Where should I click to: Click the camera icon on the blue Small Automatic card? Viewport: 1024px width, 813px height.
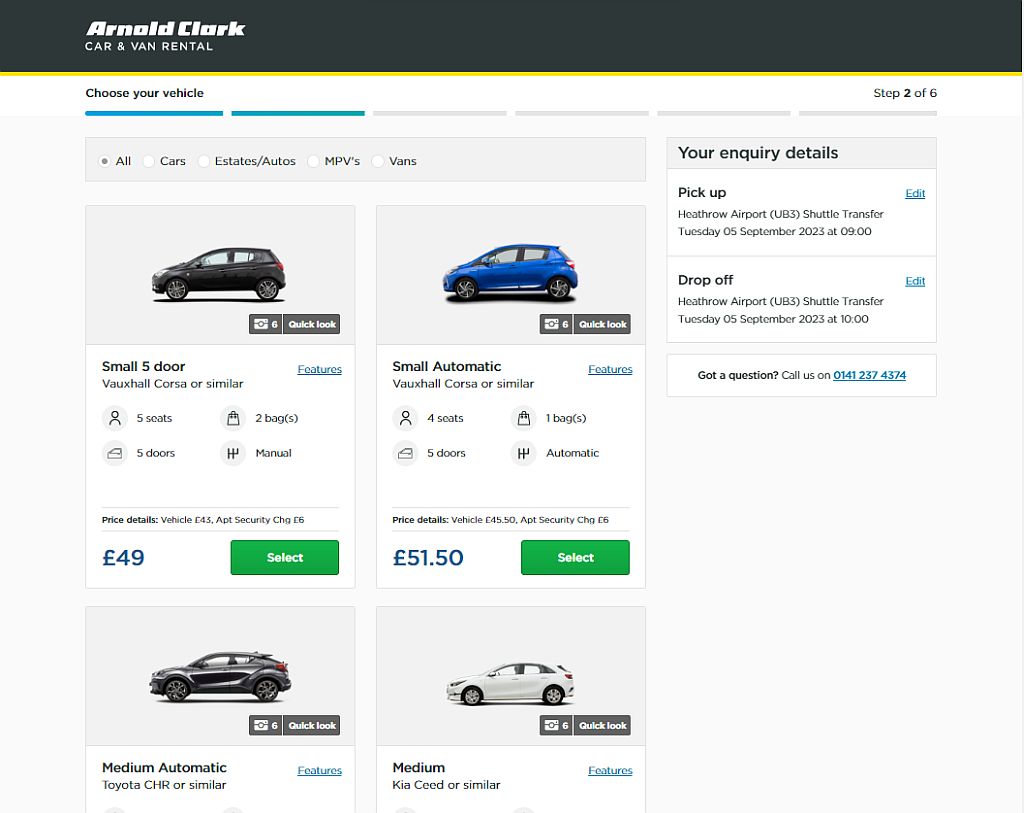coord(550,323)
